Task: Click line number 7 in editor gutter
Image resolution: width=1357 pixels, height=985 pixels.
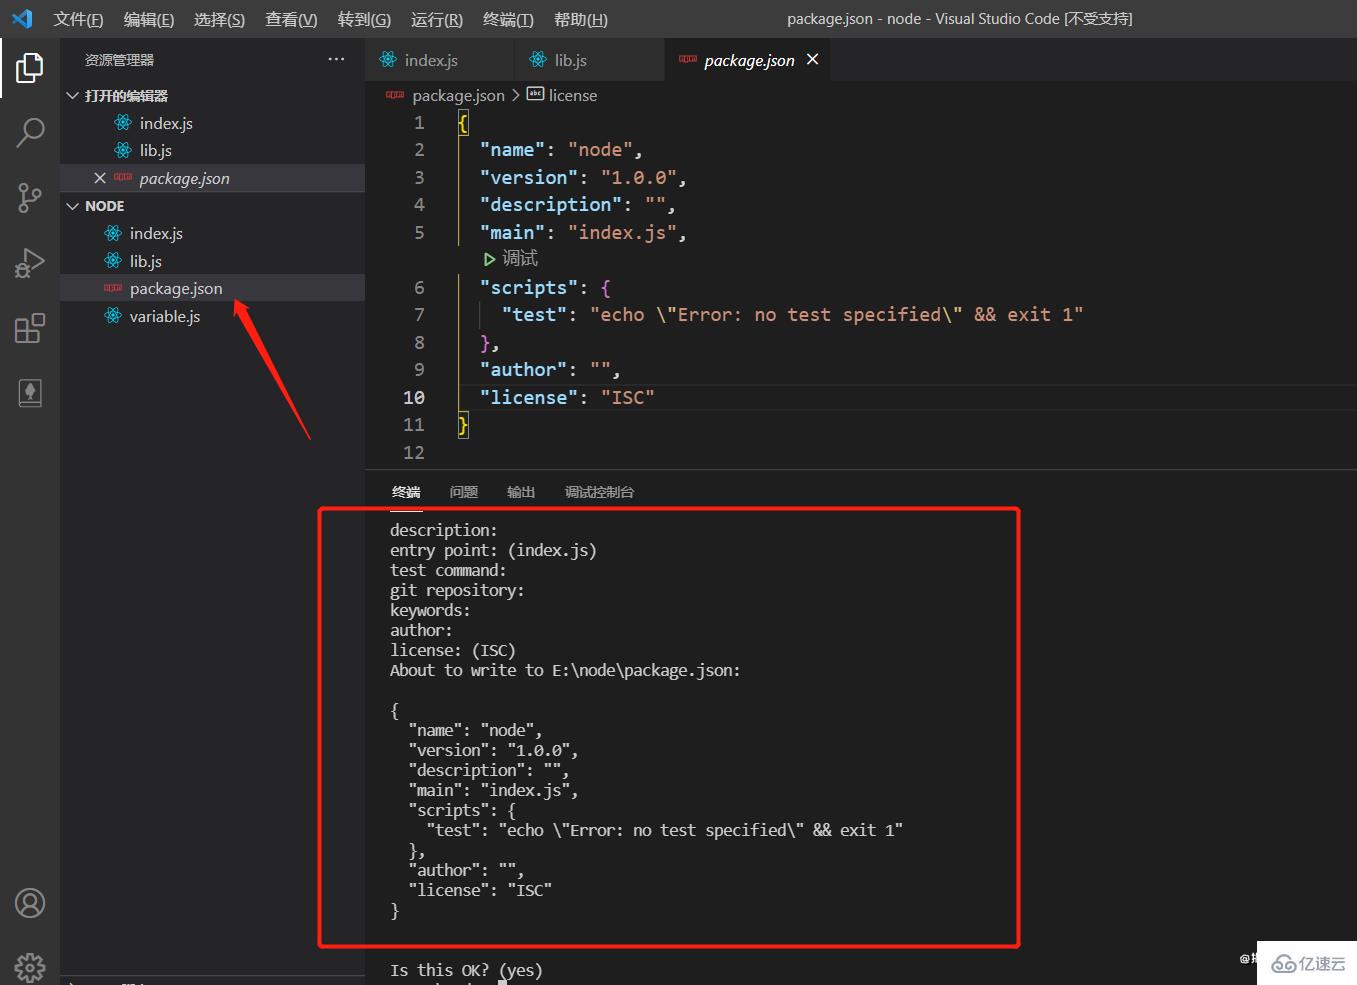Action: tap(419, 315)
